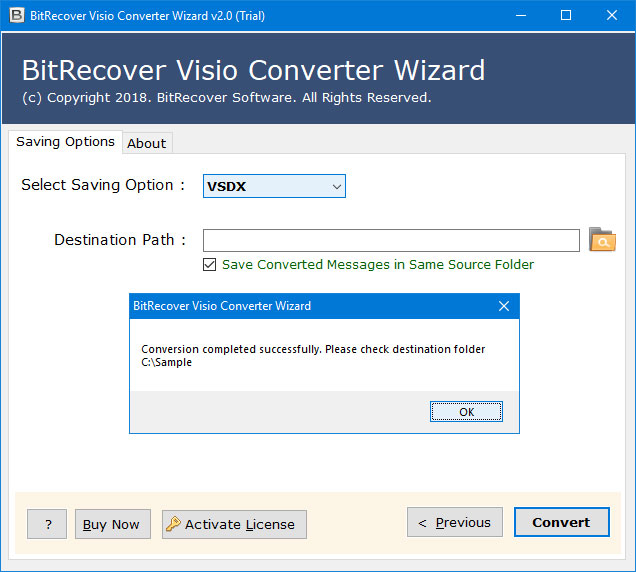Click the BitRecover app logo in title bar
This screenshot has width=636, height=572.
17,15
